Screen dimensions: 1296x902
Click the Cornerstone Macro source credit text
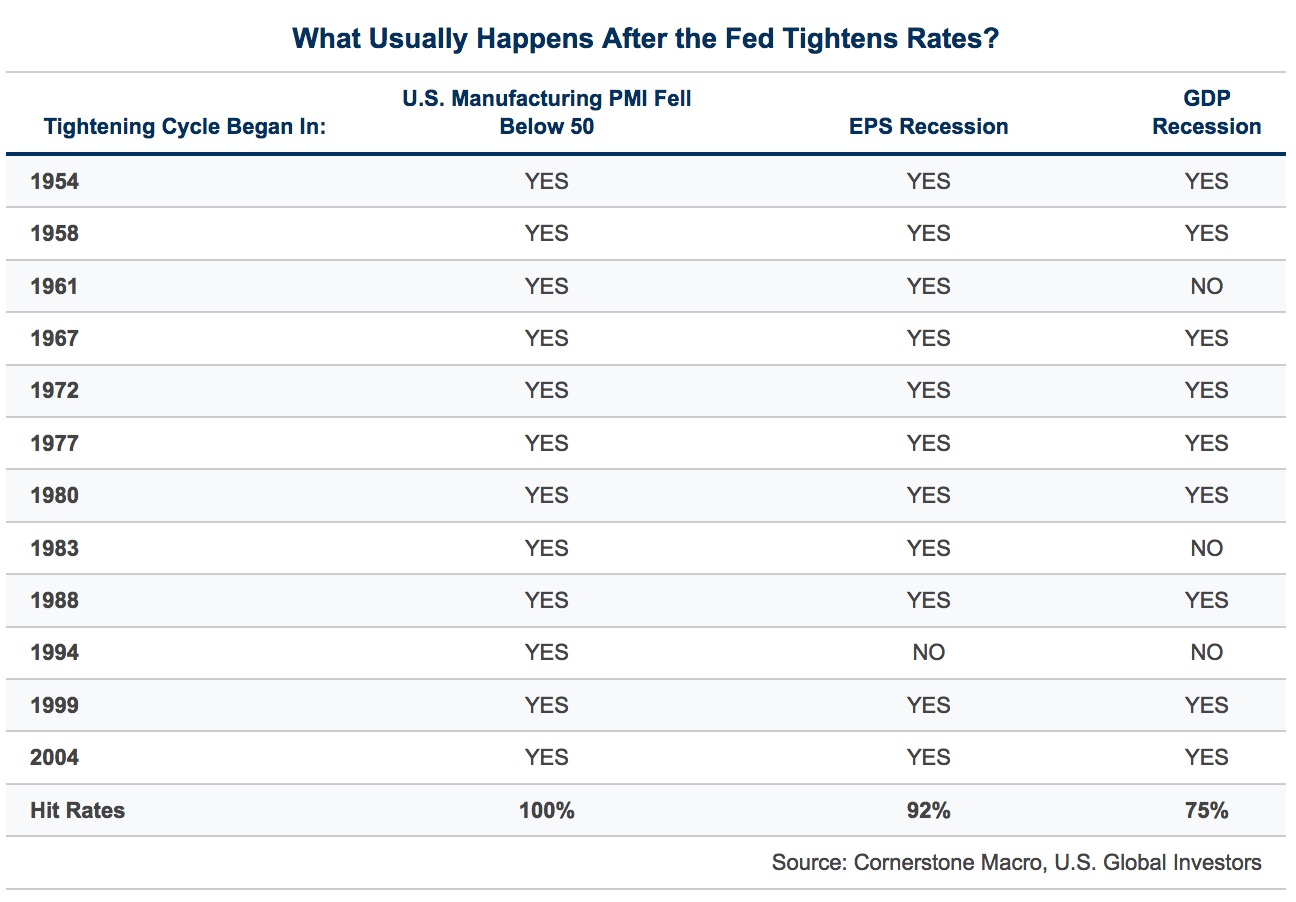coord(1016,862)
